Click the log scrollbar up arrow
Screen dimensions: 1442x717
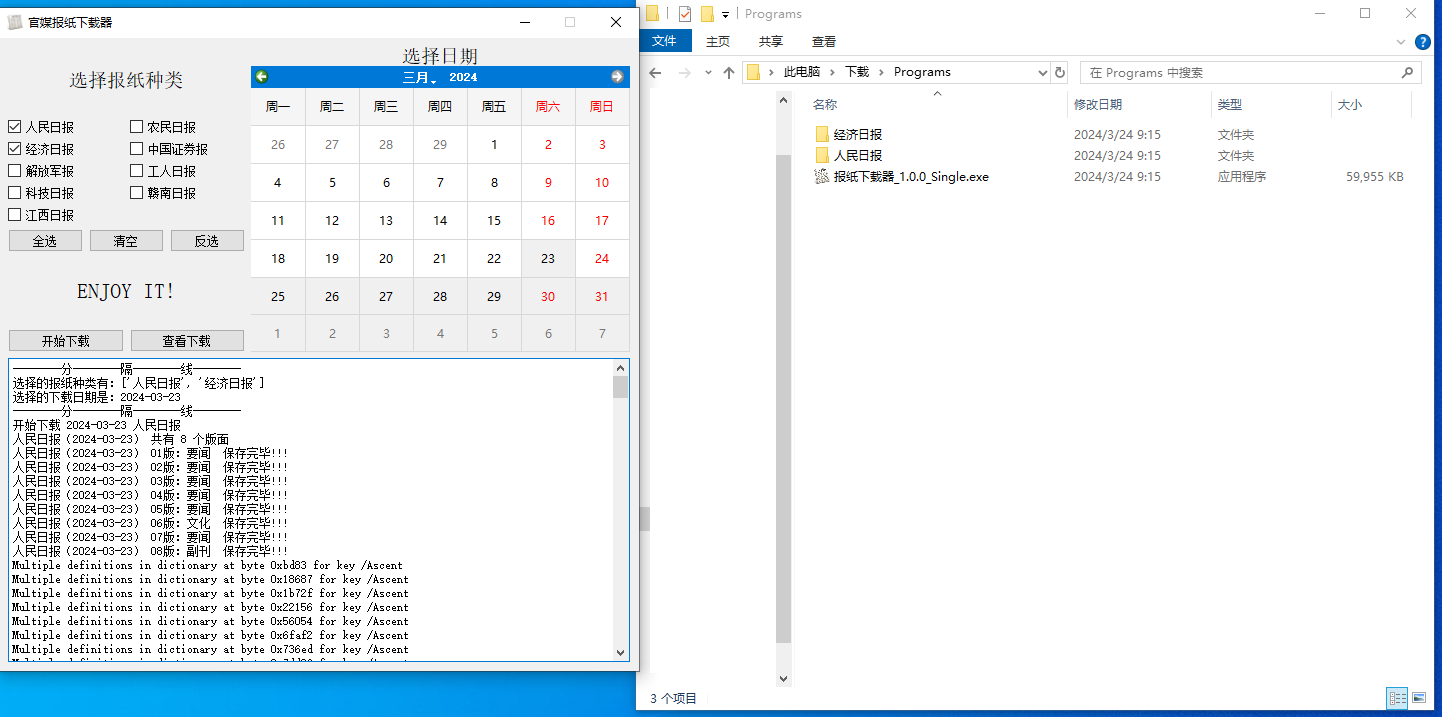(620, 367)
